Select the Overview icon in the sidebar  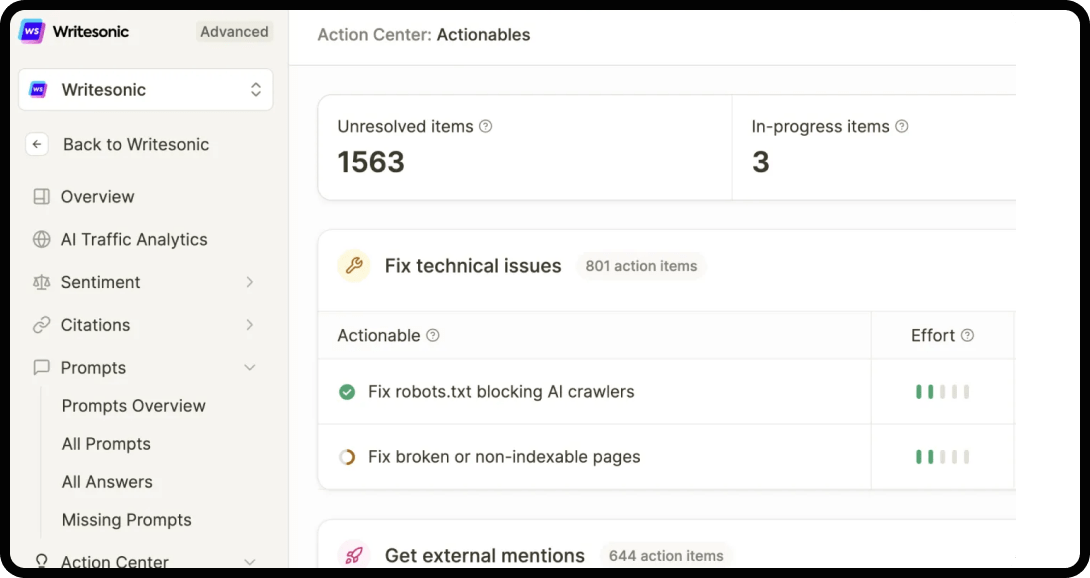[x=41, y=196]
